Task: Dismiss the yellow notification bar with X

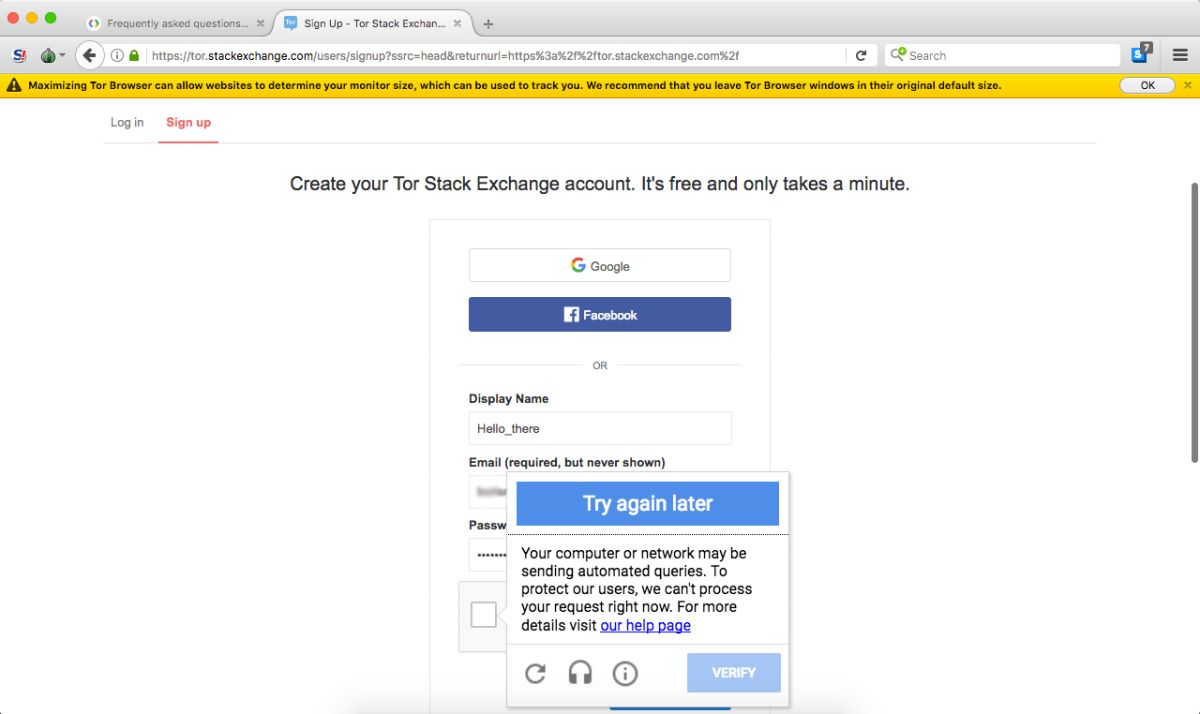Action: point(1187,86)
